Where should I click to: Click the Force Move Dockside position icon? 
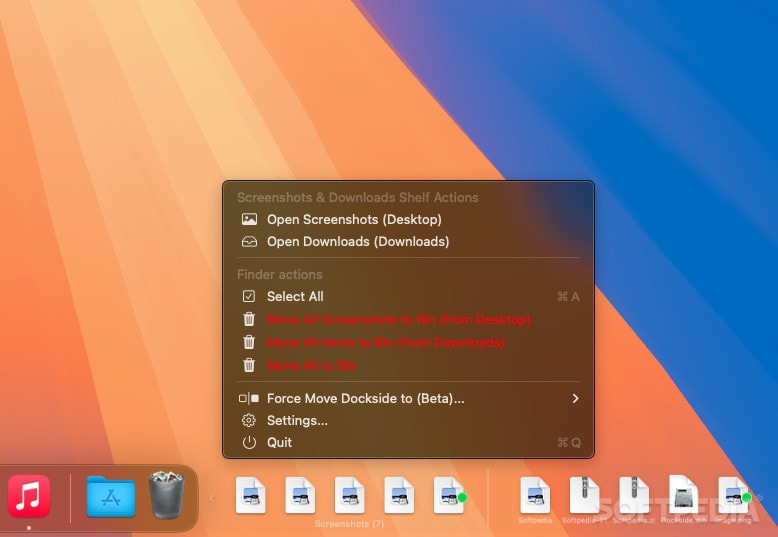249,398
